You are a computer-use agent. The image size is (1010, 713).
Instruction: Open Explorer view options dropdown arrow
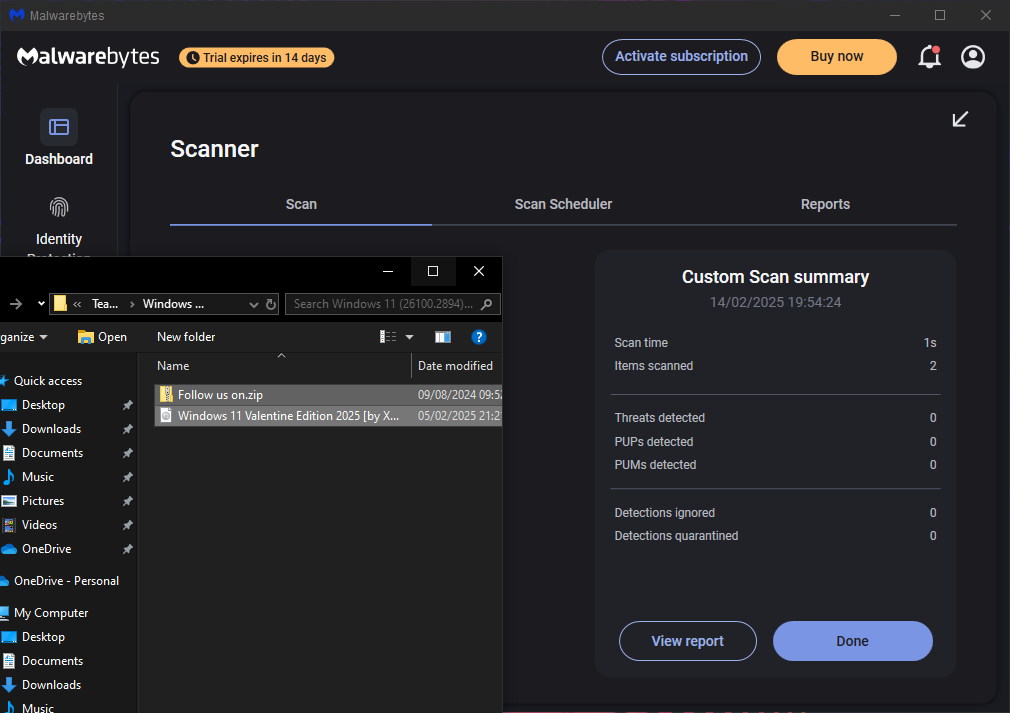[x=409, y=337]
